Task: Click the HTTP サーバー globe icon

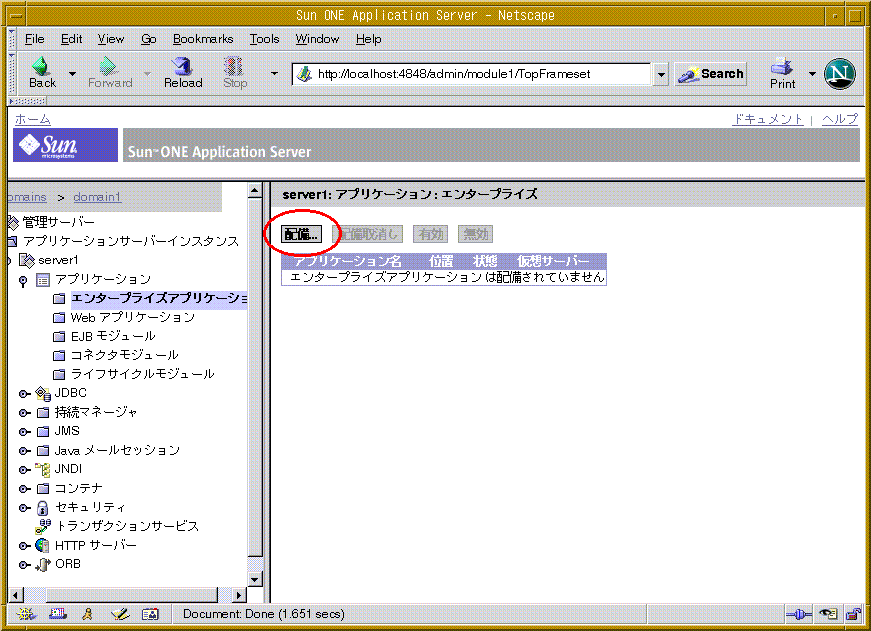Action: (x=43, y=545)
